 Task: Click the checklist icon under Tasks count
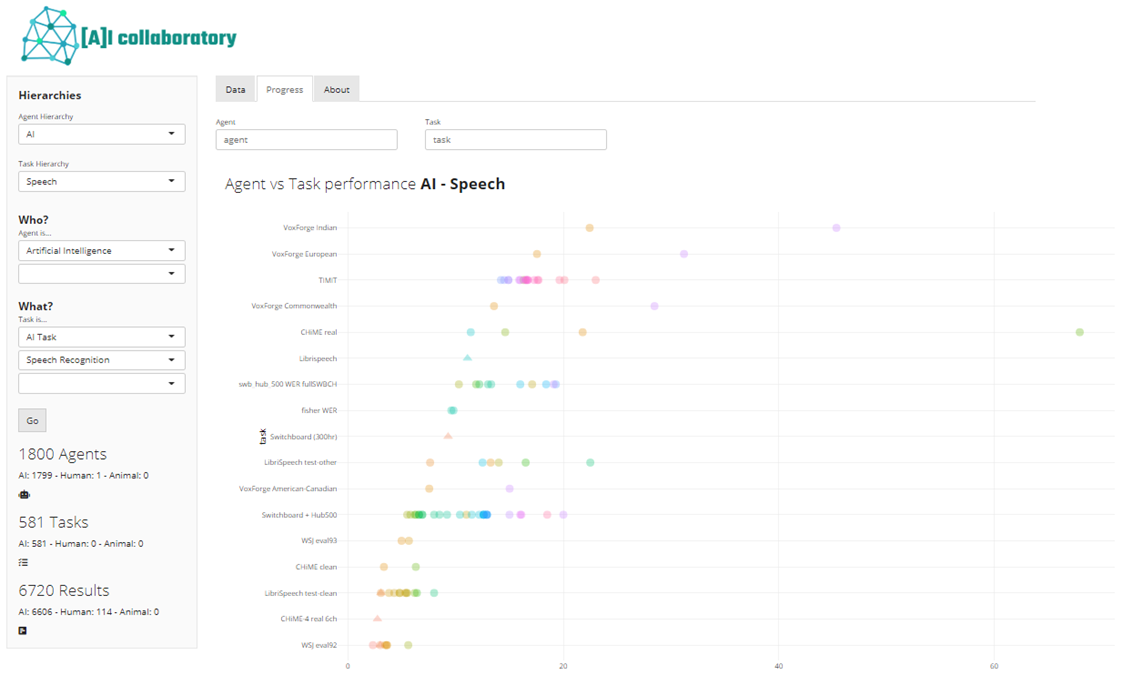pos(23,563)
